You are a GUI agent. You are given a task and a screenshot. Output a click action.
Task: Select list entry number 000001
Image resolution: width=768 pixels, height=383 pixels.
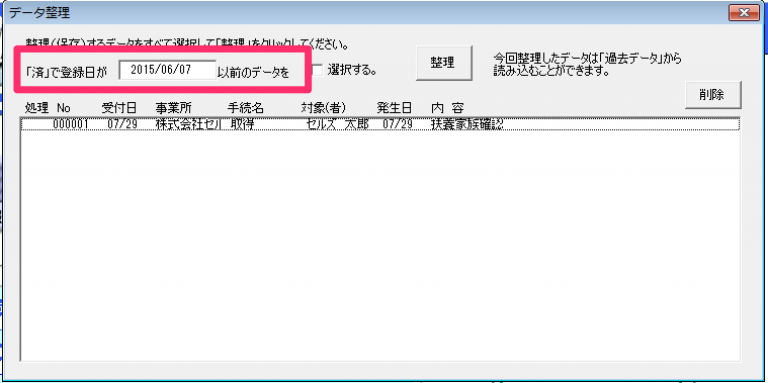pyautogui.click(x=380, y=124)
